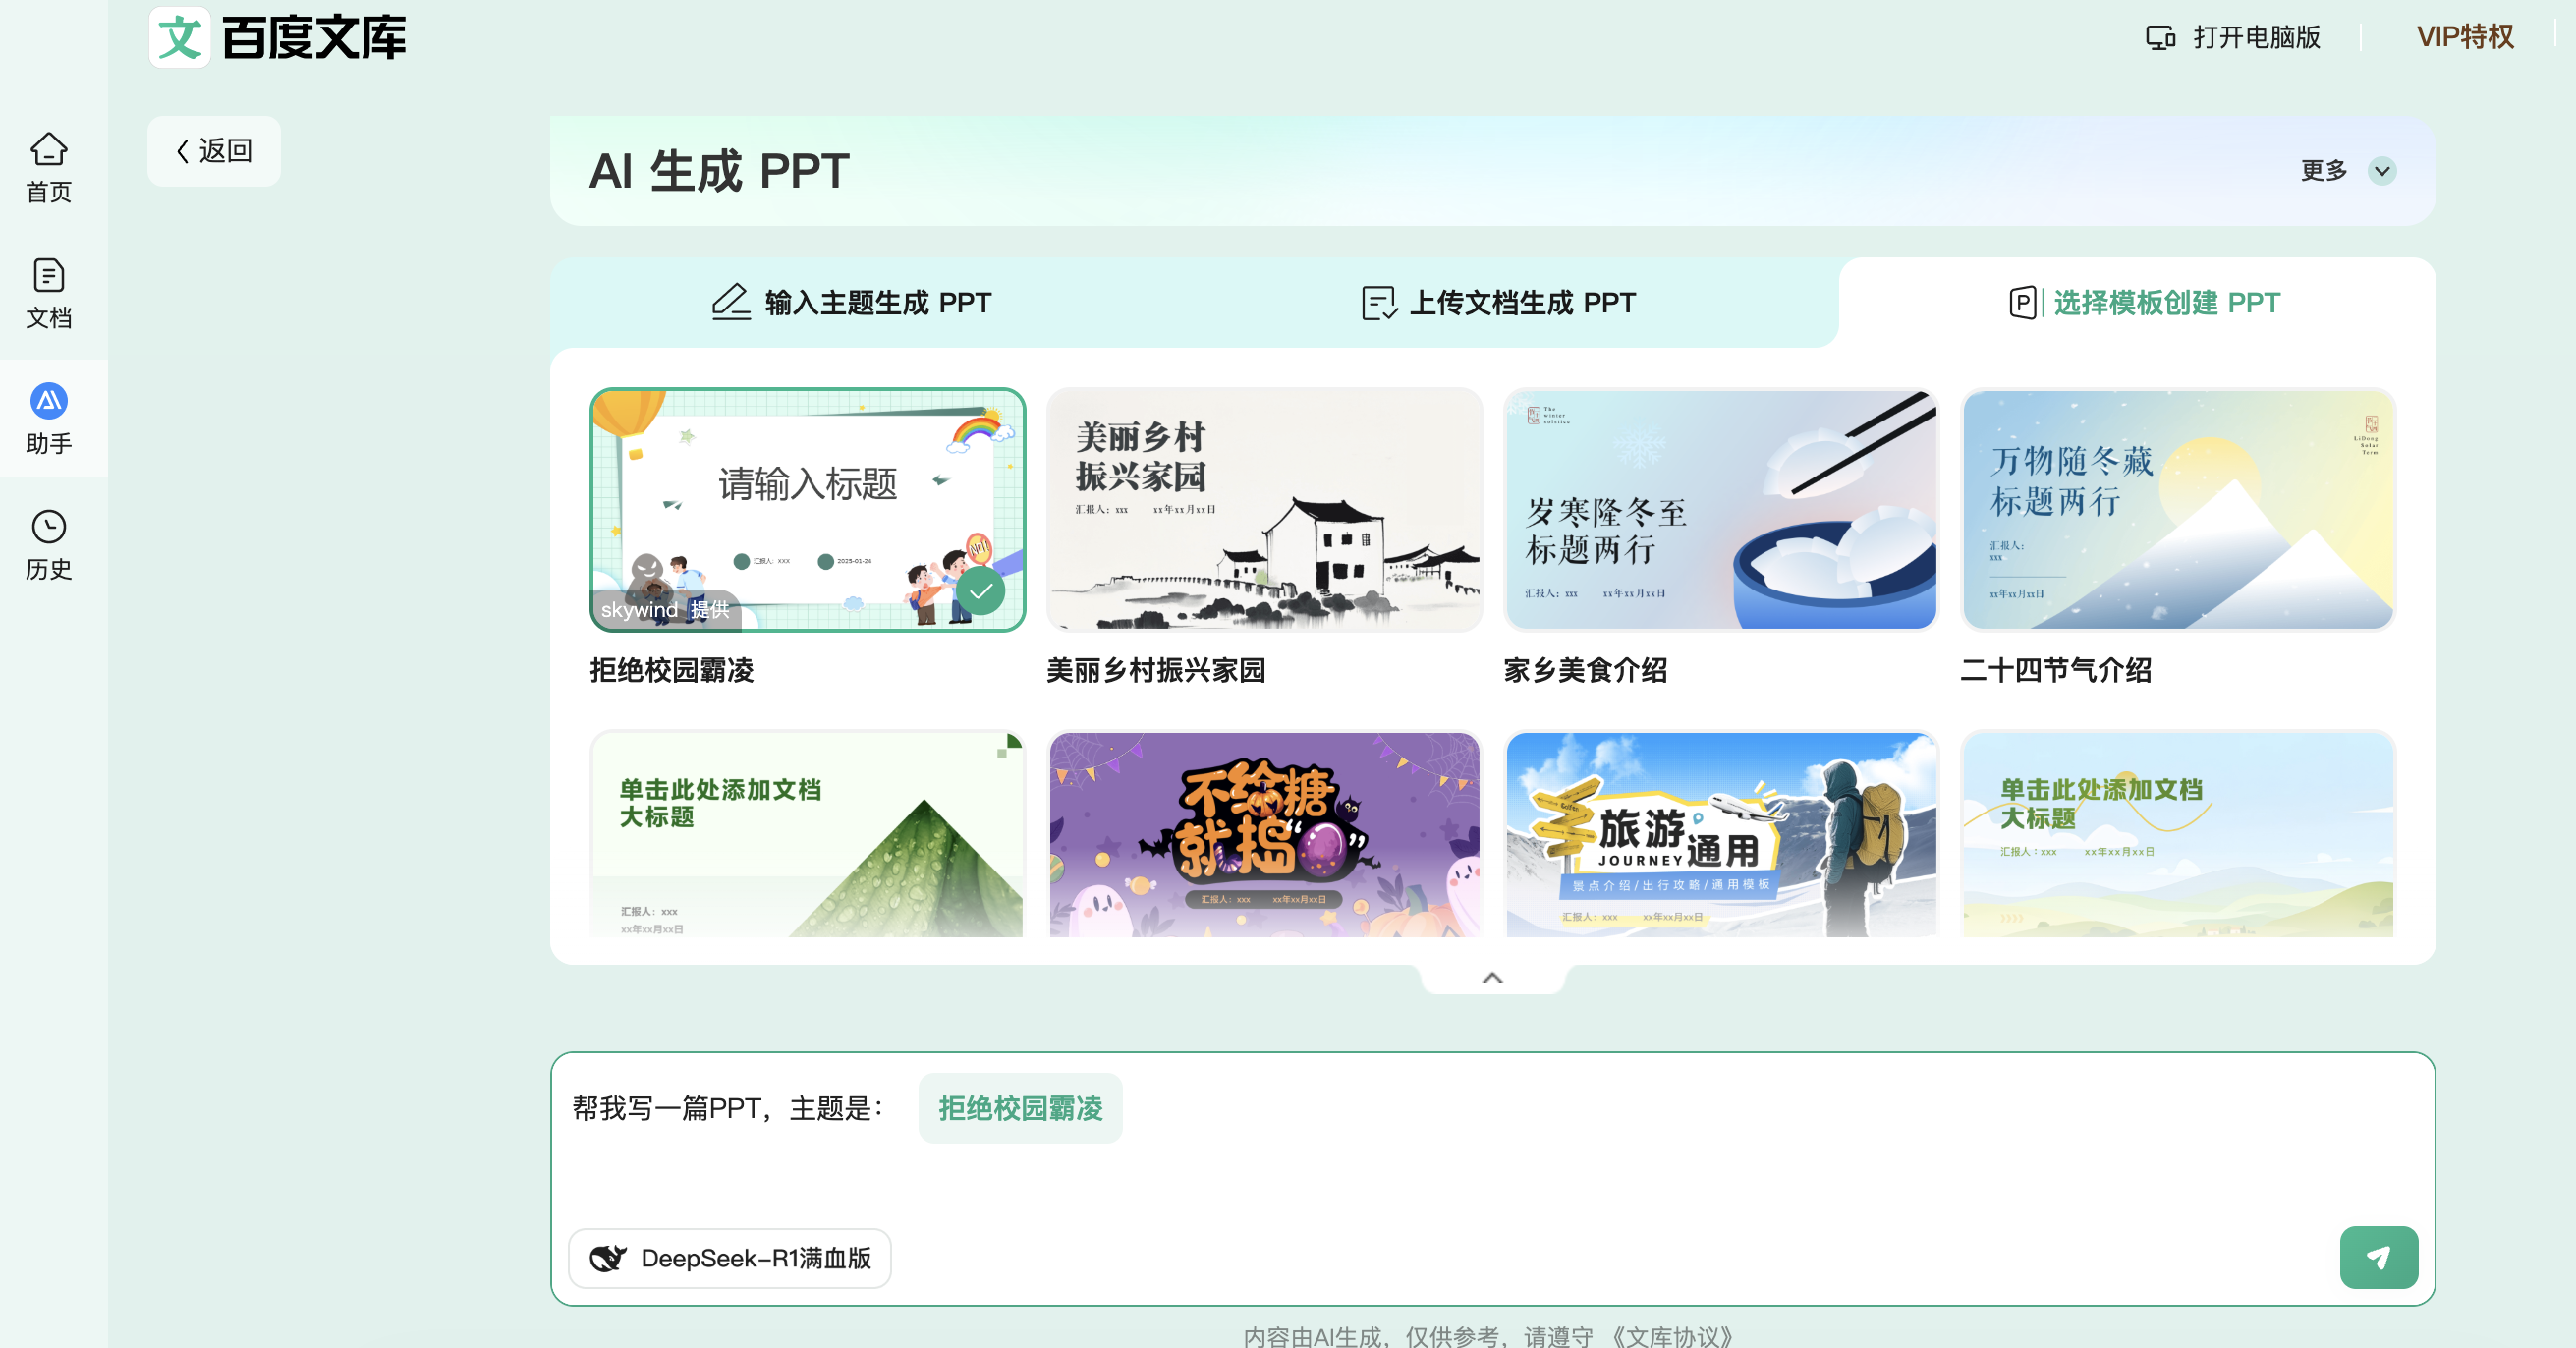Collapse the template panel with the up chevron
2576x1348 pixels.
tap(1492, 978)
